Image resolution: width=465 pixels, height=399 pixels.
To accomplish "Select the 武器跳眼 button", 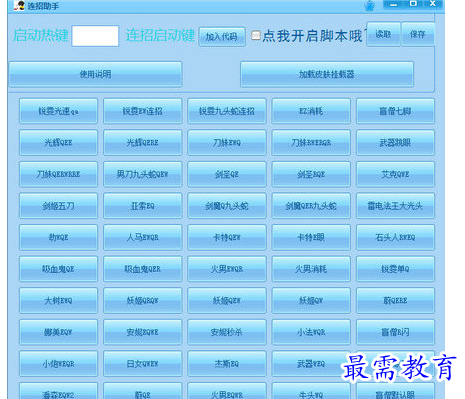I will [395, 143].
